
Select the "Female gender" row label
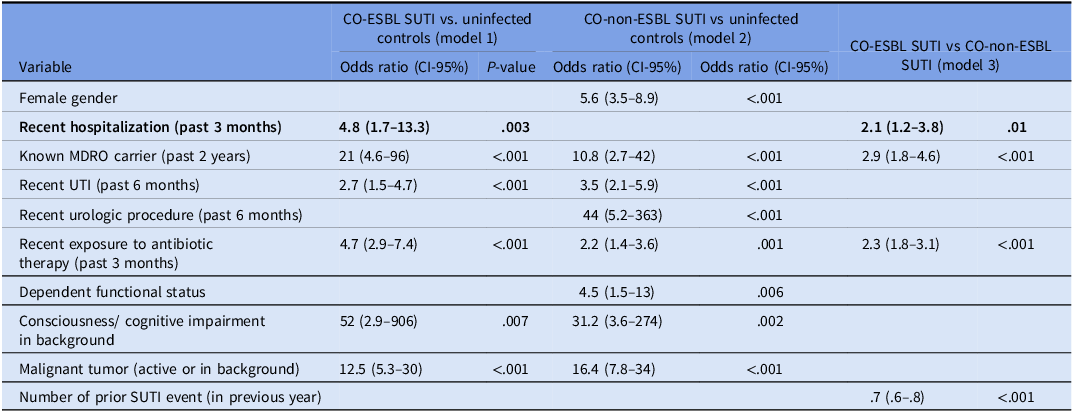pyautogui.click(x=66, y=99)
